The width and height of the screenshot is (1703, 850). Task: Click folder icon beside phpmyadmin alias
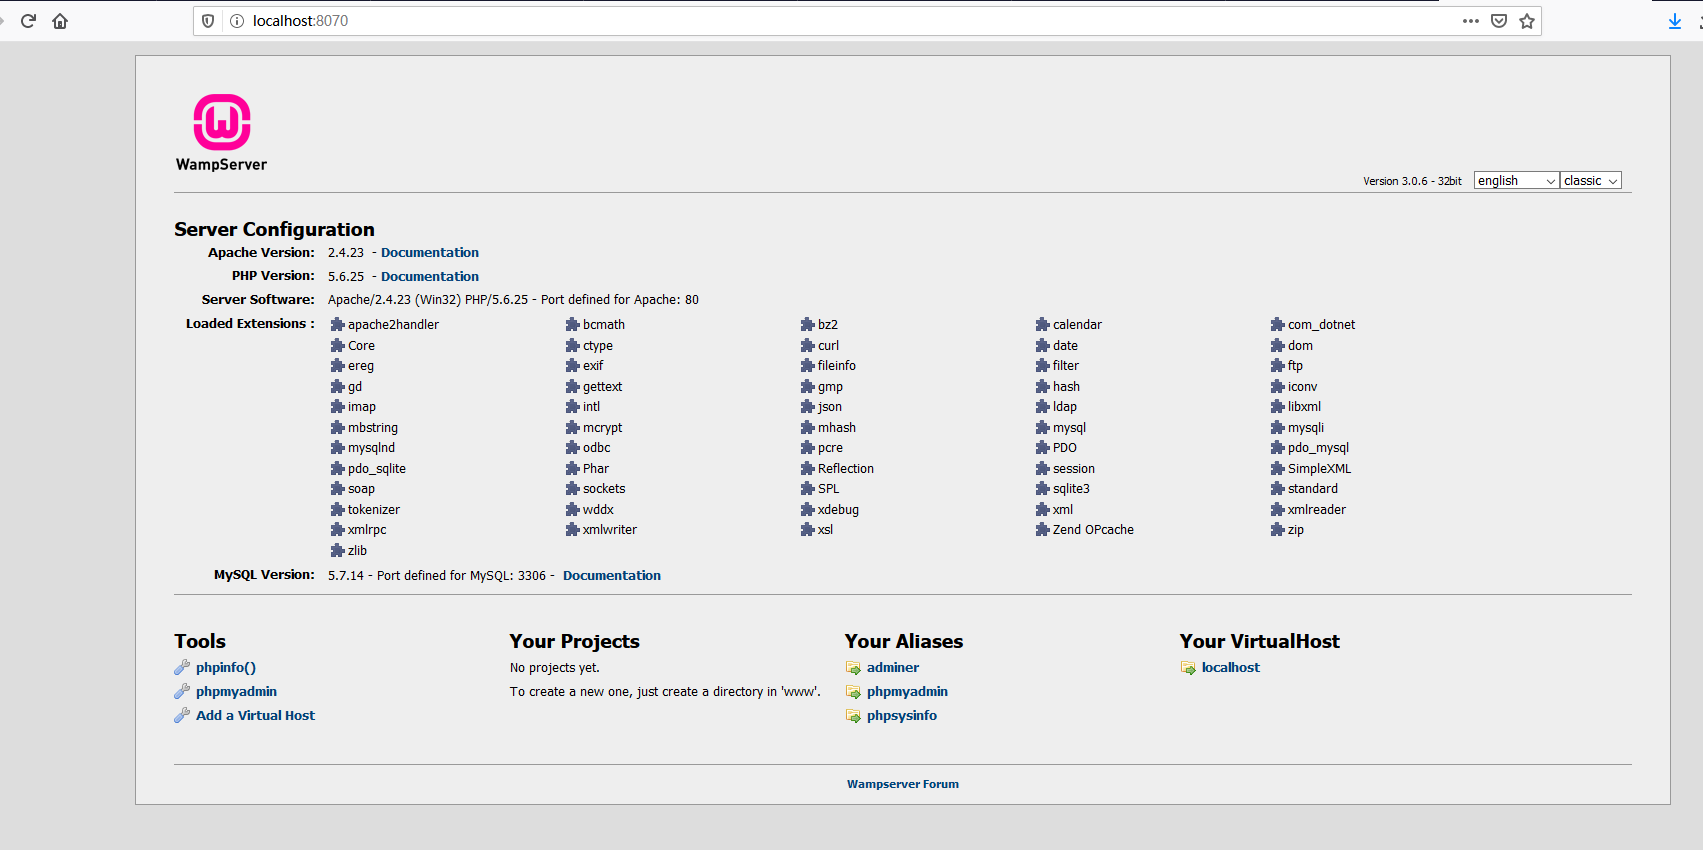click(853, 692)
